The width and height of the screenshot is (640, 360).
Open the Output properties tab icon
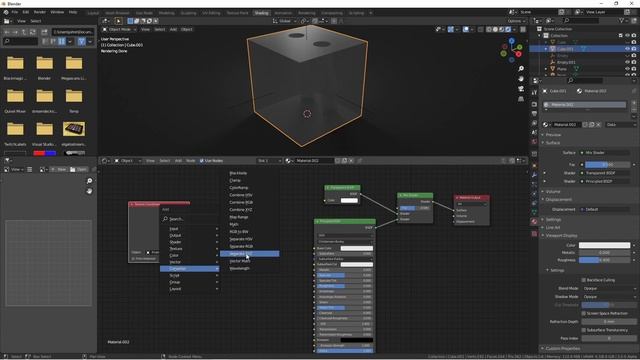534,113
